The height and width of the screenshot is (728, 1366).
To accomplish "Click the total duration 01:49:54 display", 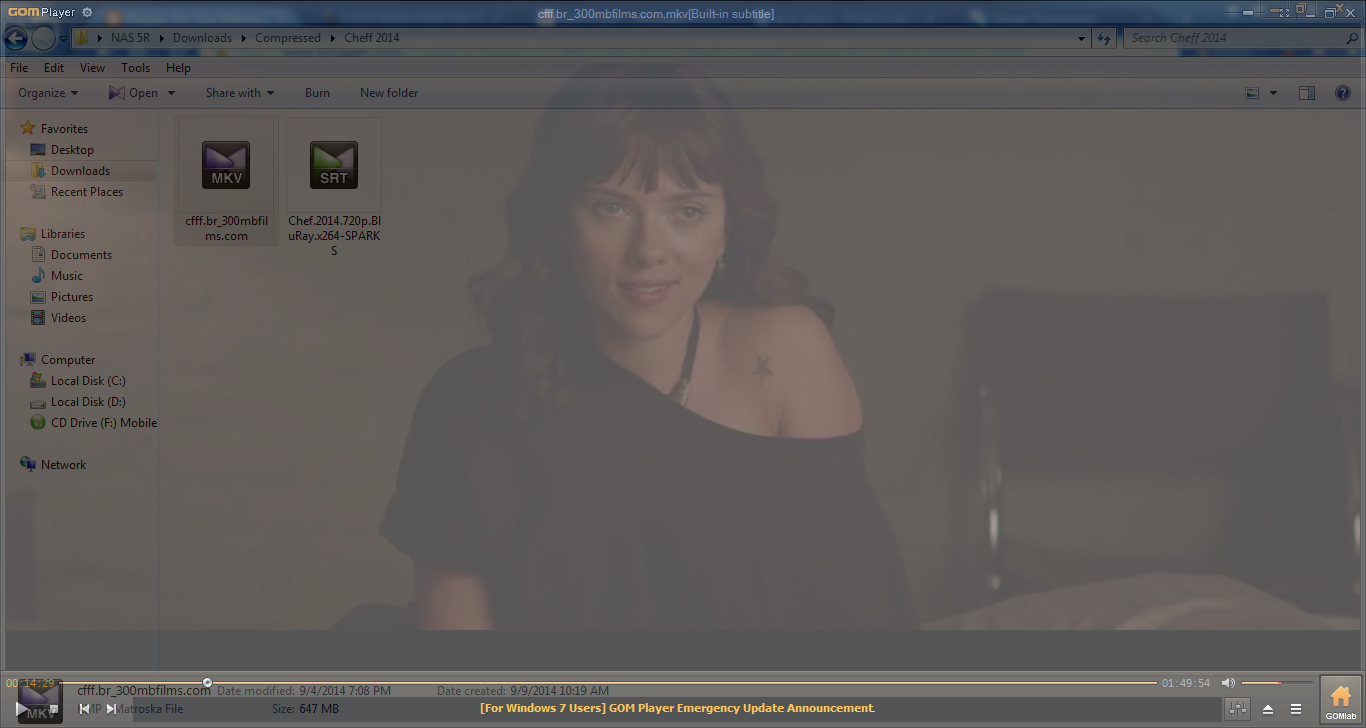I will pos(1185,683).
